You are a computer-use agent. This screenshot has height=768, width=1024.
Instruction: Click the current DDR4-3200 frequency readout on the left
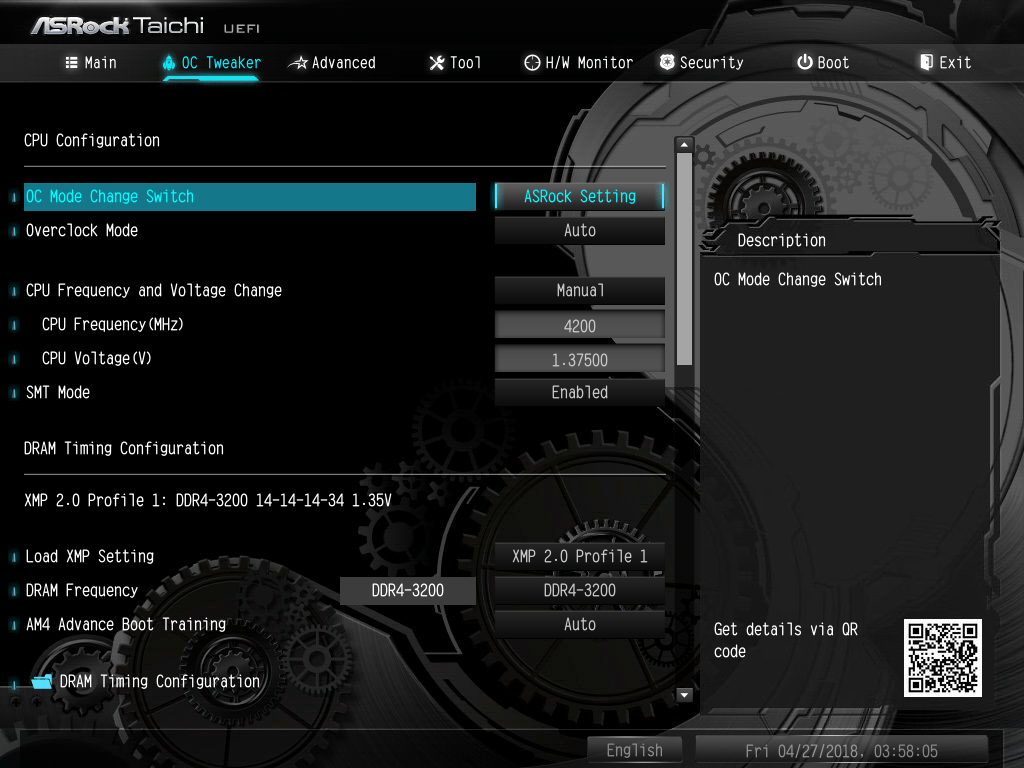point(408,590)
